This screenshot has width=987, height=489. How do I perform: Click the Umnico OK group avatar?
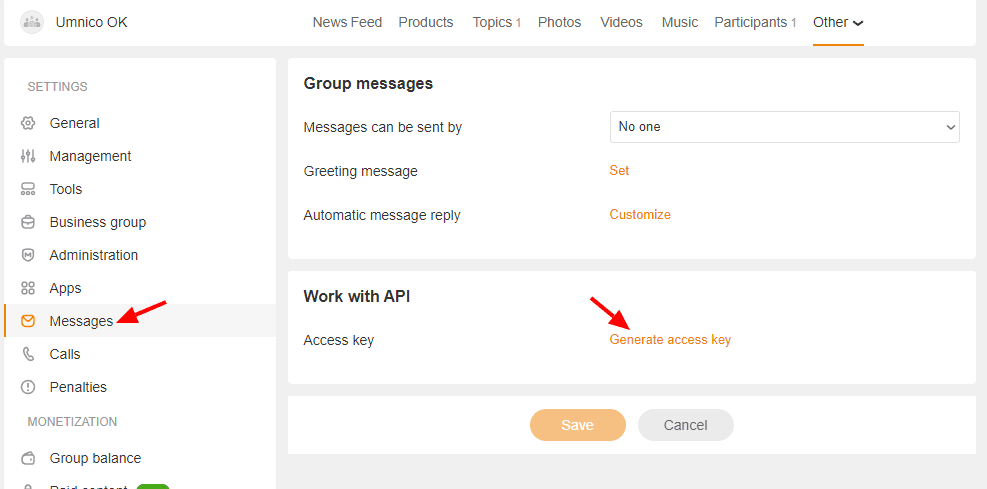coord(32,22)
